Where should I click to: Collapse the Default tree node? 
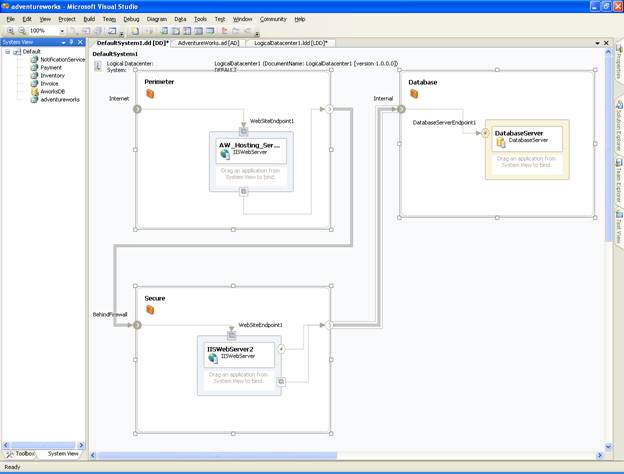coord(8,52)
